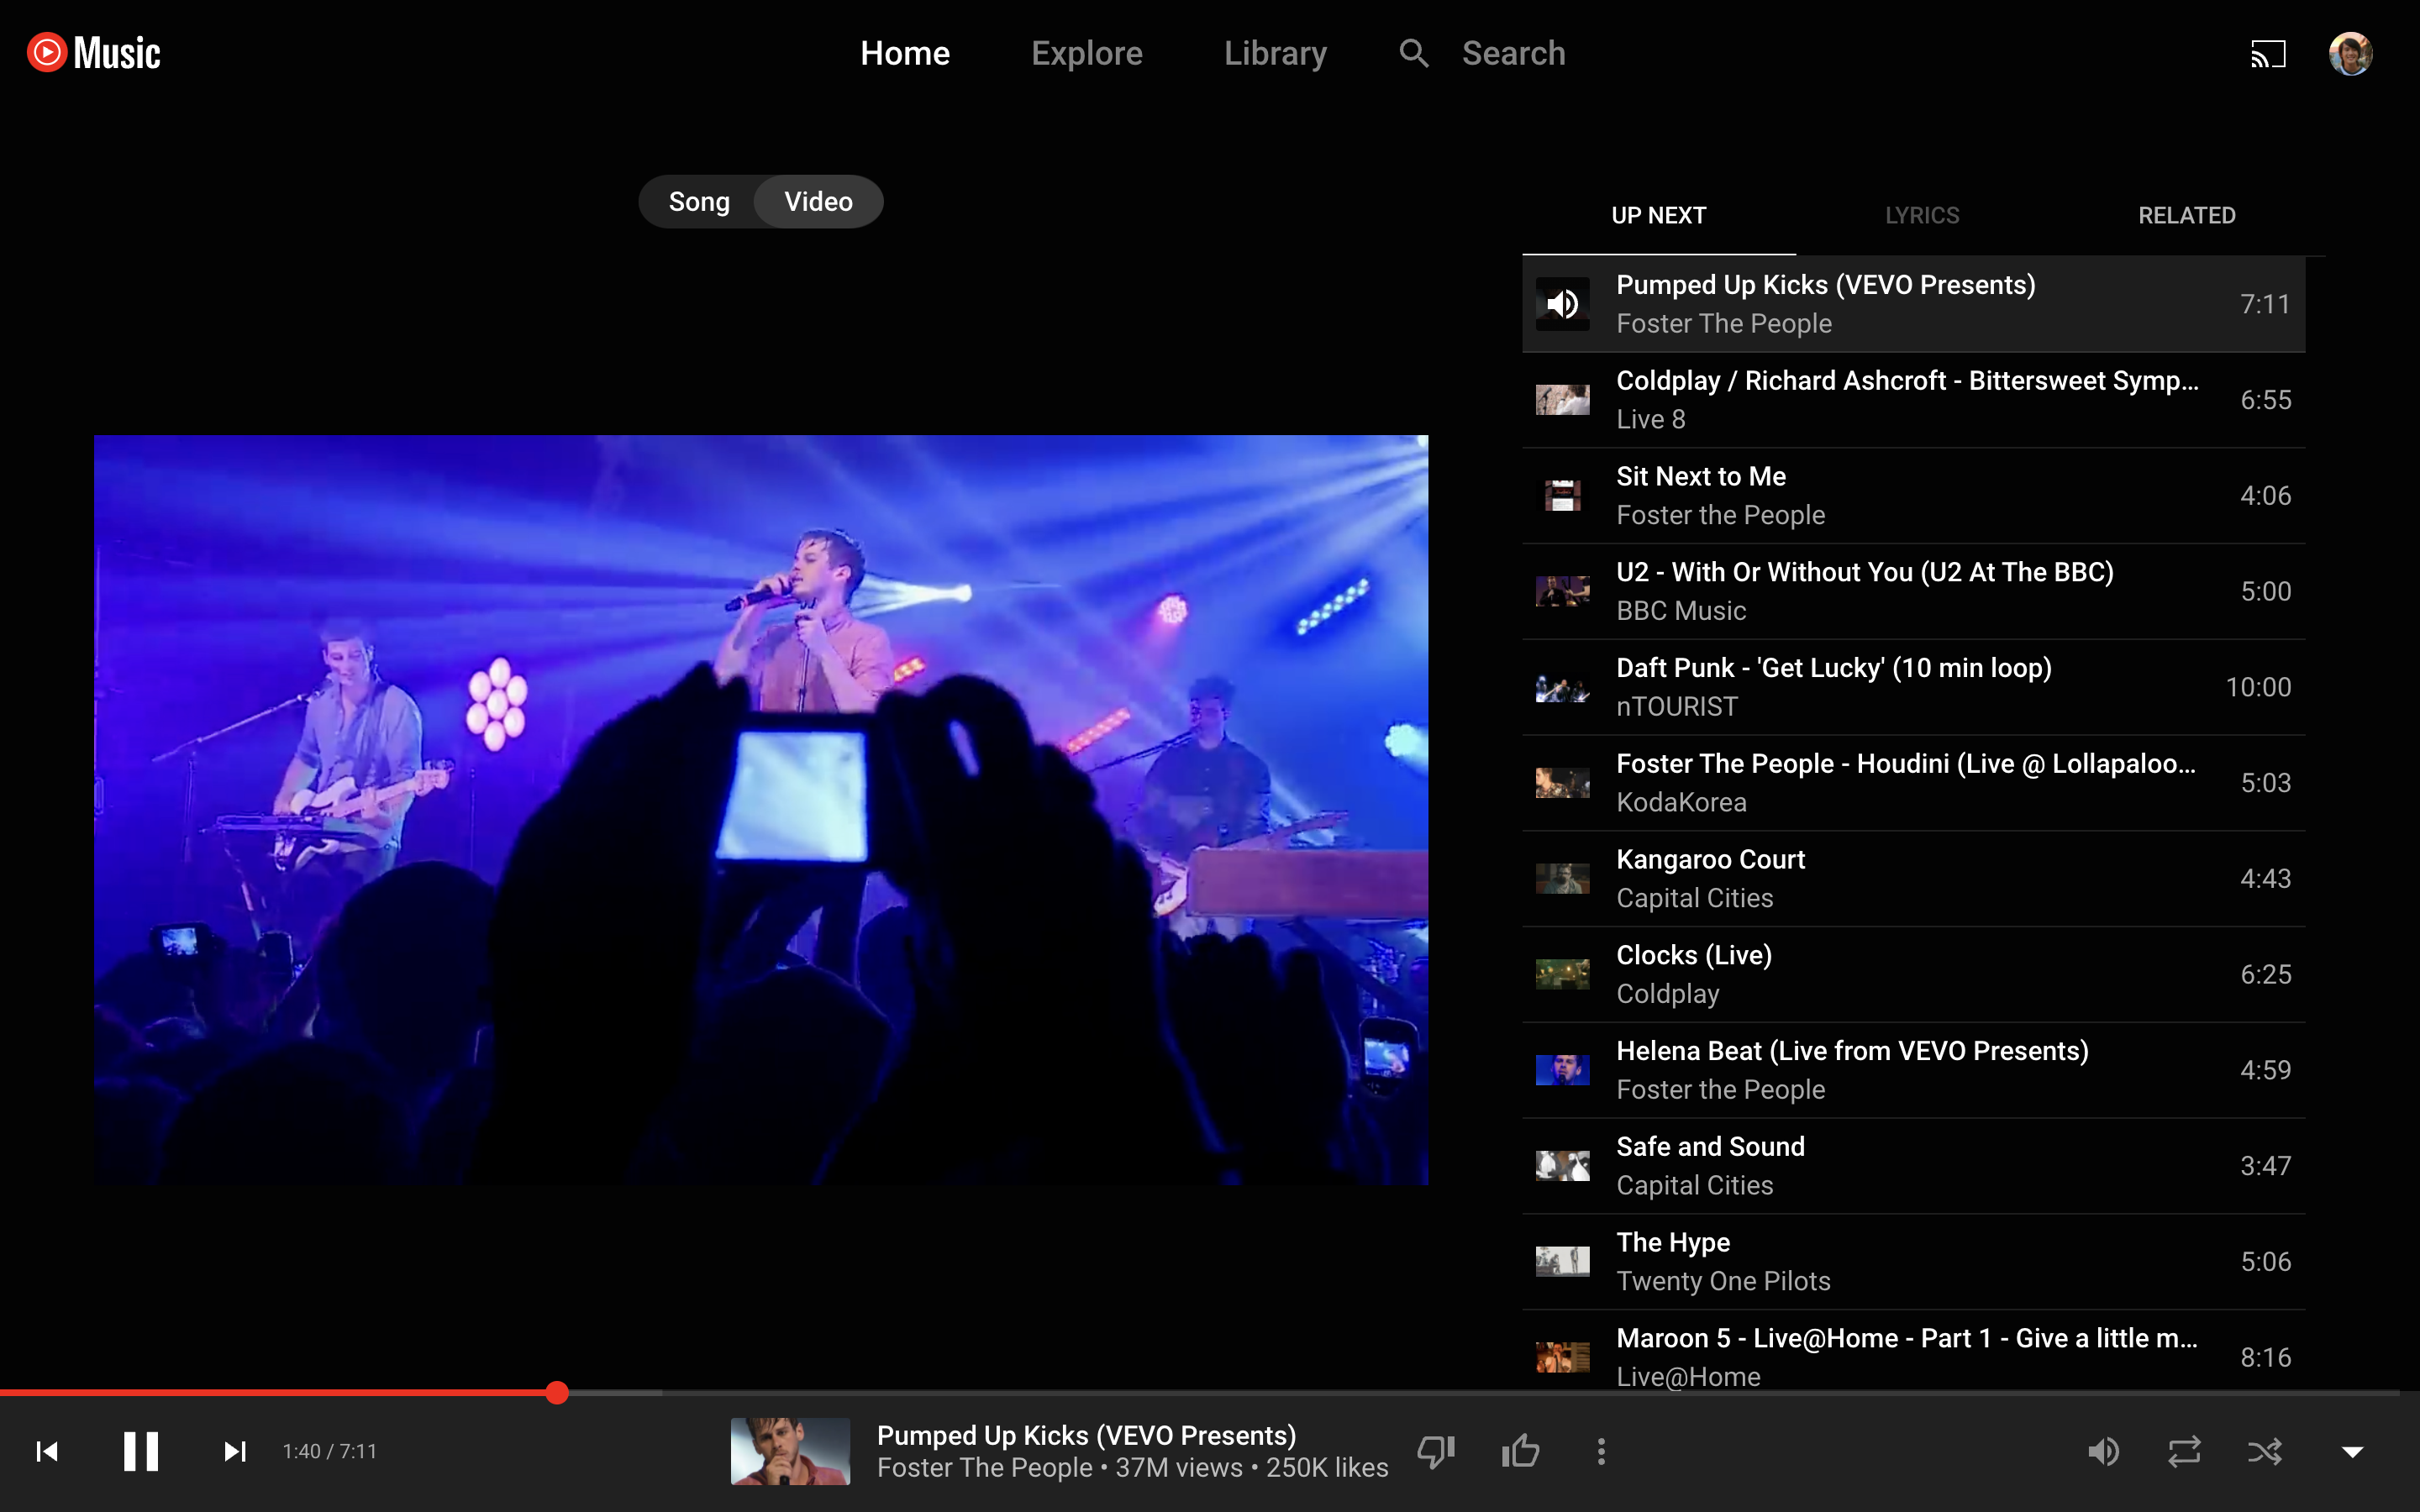Click the search magnifier icon
Image resolution: width=2420 pixels, height=1512 pixels.
click(1413, 54)
